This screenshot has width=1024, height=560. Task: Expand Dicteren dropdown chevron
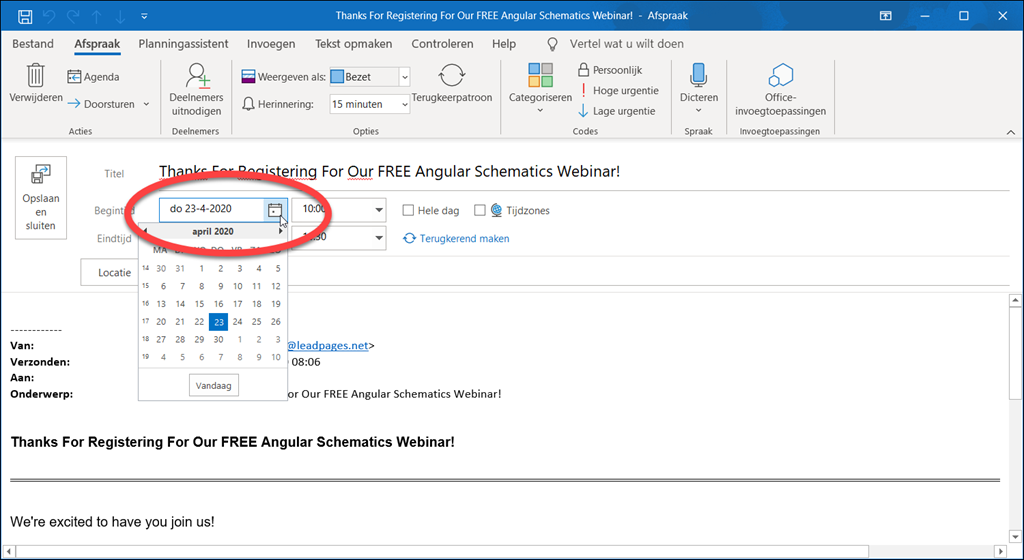[698, 111]
